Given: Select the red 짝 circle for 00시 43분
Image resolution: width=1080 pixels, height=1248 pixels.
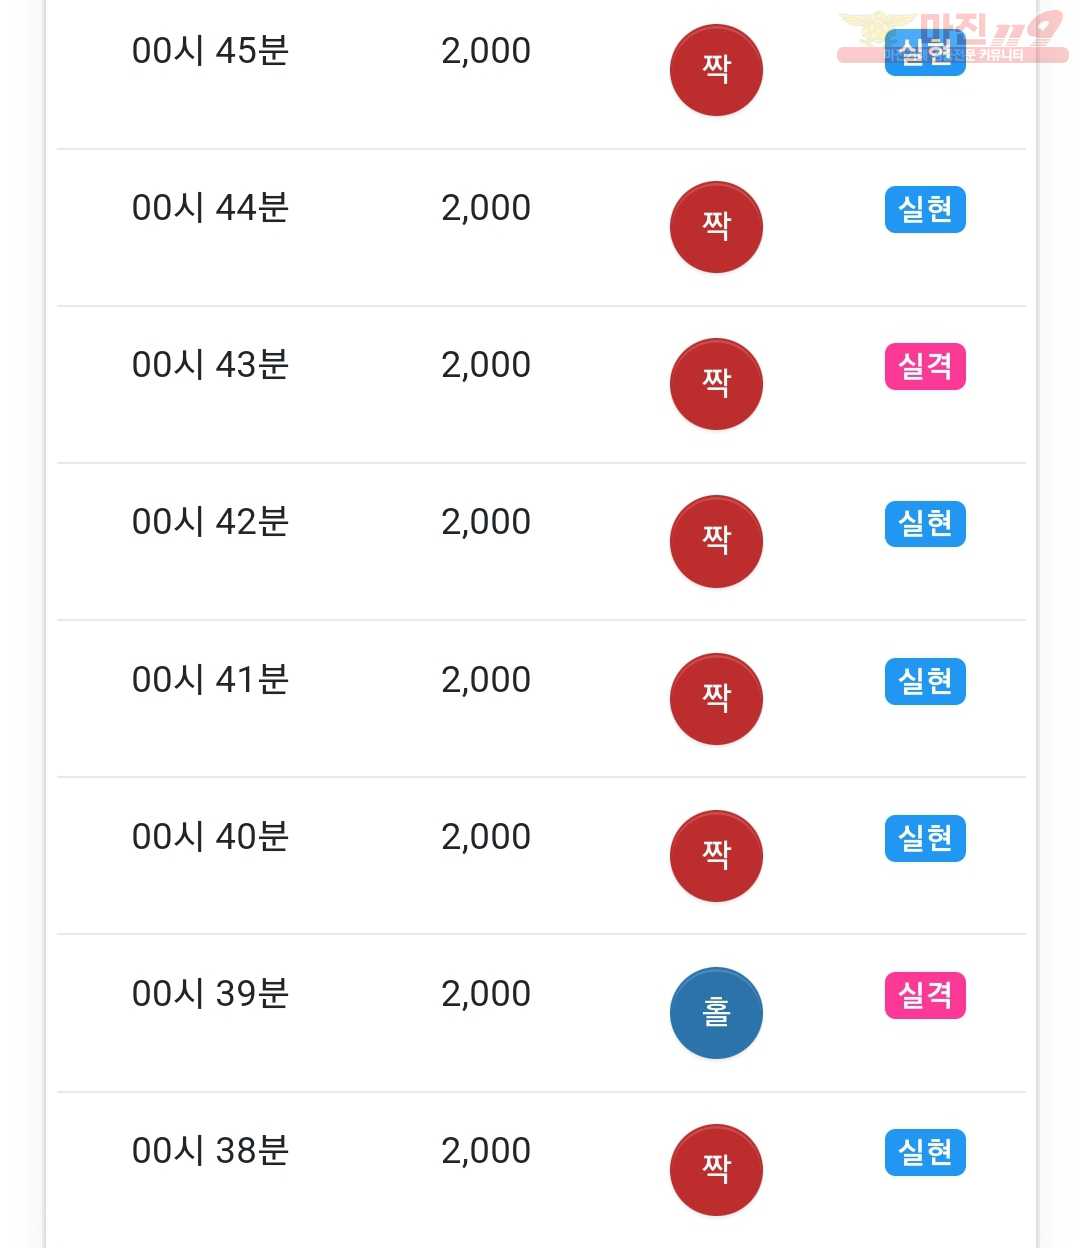Looking at the screenshot, I should [x=716, y=384].
